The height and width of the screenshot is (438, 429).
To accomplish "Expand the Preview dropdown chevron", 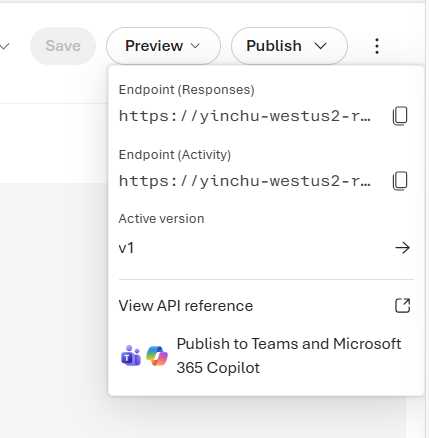I will click(x=195, y=46).
